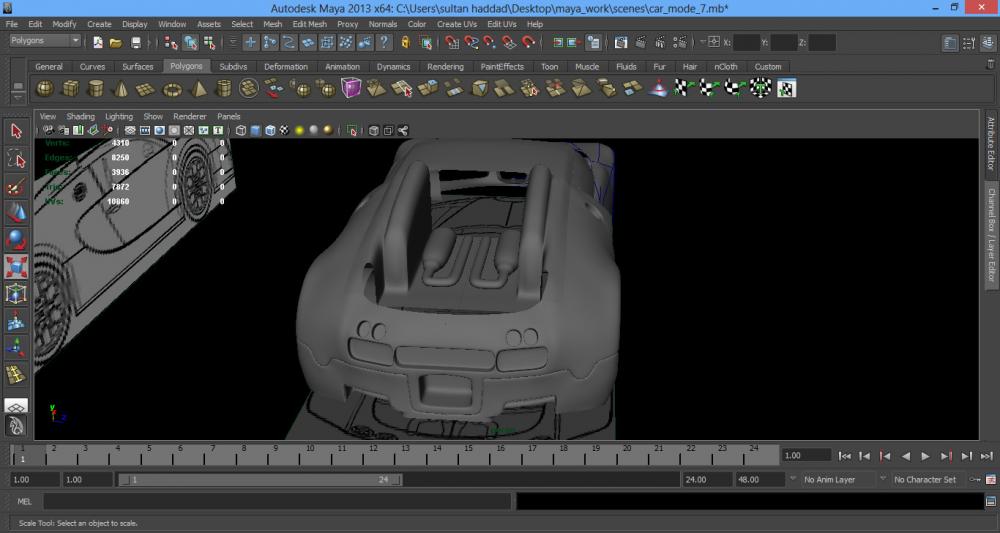Viewport: 1000px width, 533px height.
Task: Click the Save scene icon
Action: click(x=135, y=43)
